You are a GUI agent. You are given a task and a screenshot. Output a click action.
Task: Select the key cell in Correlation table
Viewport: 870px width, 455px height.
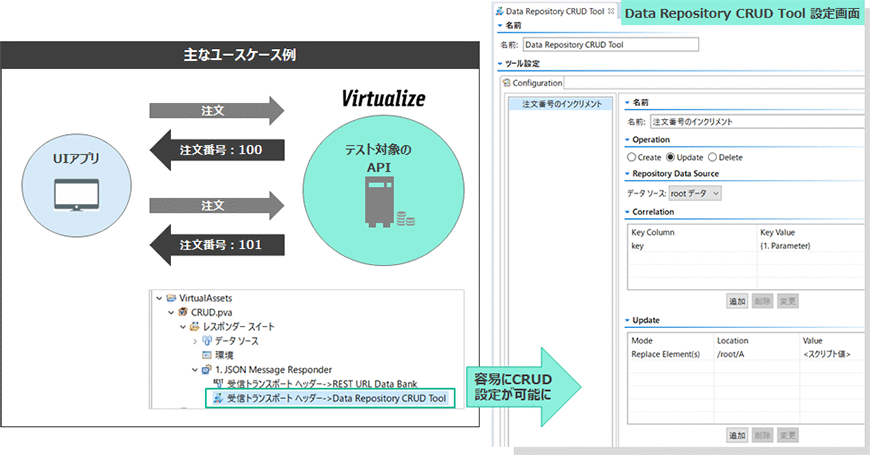coord(638,245)
